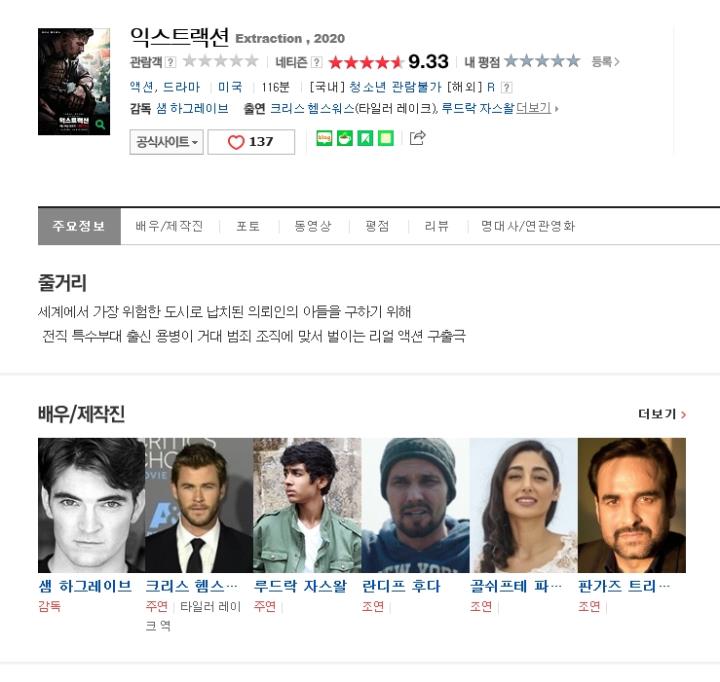Open the 동영상 tab
The width and height of the screenshot is (720, 682).
313,226
